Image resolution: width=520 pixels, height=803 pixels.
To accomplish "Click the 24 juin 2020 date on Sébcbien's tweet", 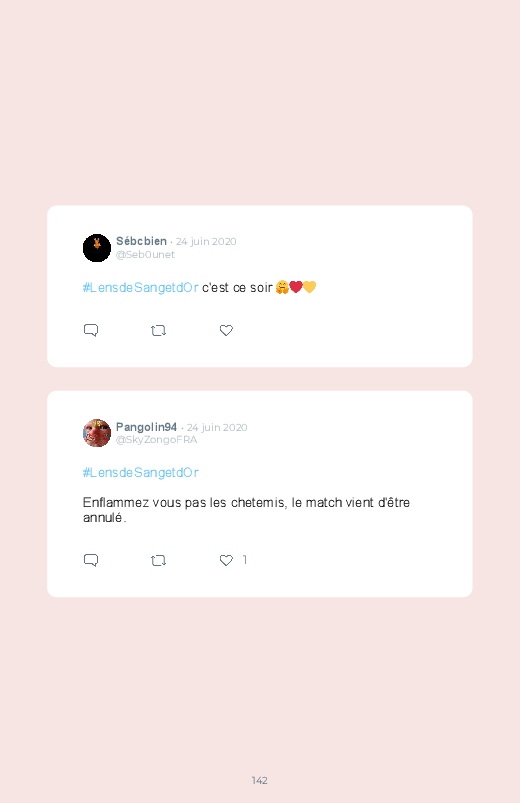I will tap(206, 242).
